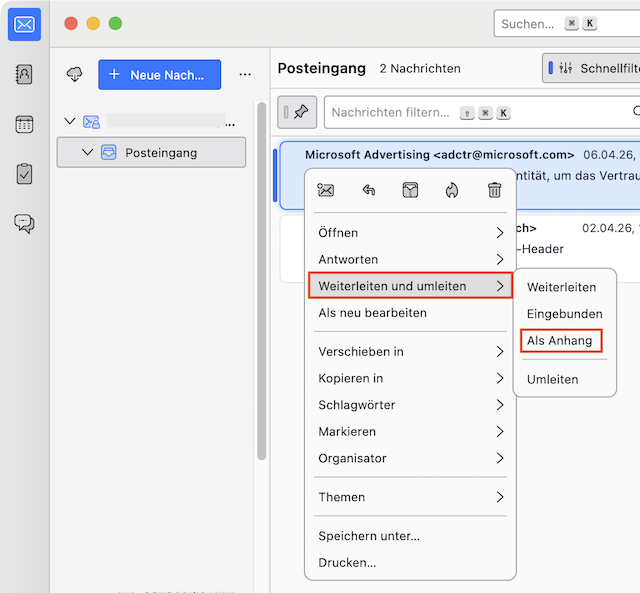Viewport: 640px width, 593px height.
Task: Click the account mail icon in the folder tree
Action: coord(91,122)
